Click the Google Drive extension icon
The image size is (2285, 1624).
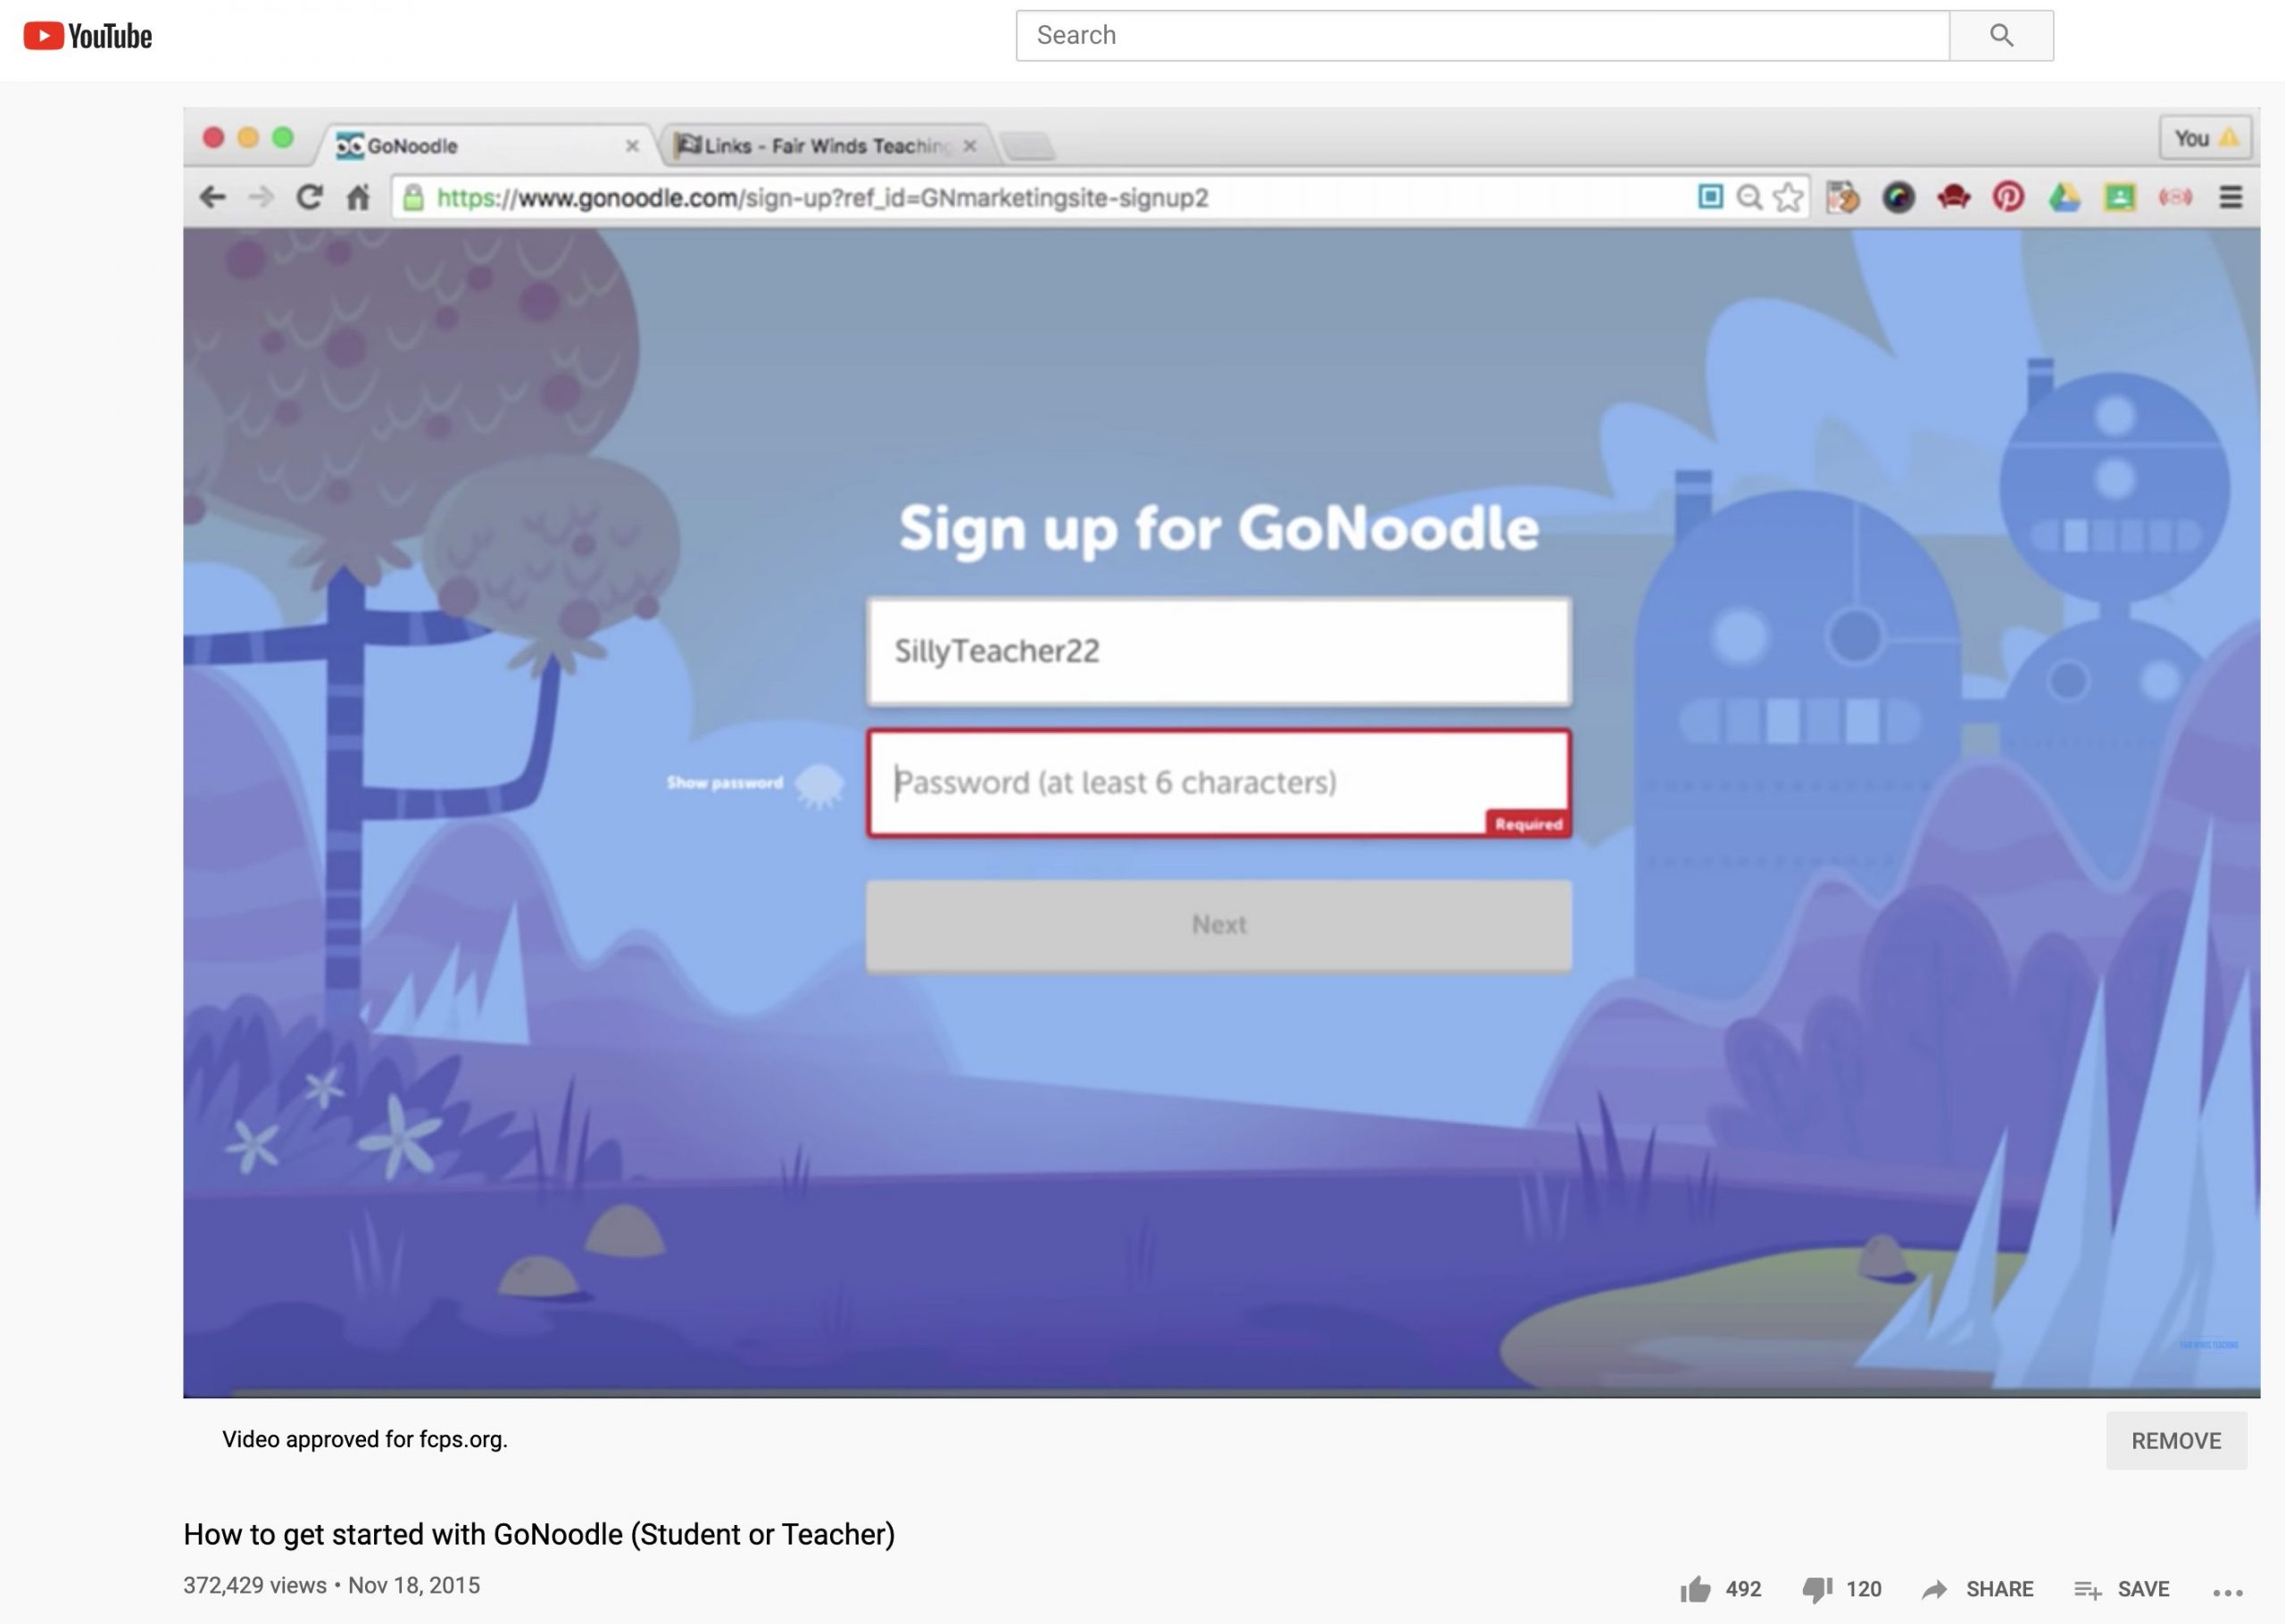click(2064, 198)
